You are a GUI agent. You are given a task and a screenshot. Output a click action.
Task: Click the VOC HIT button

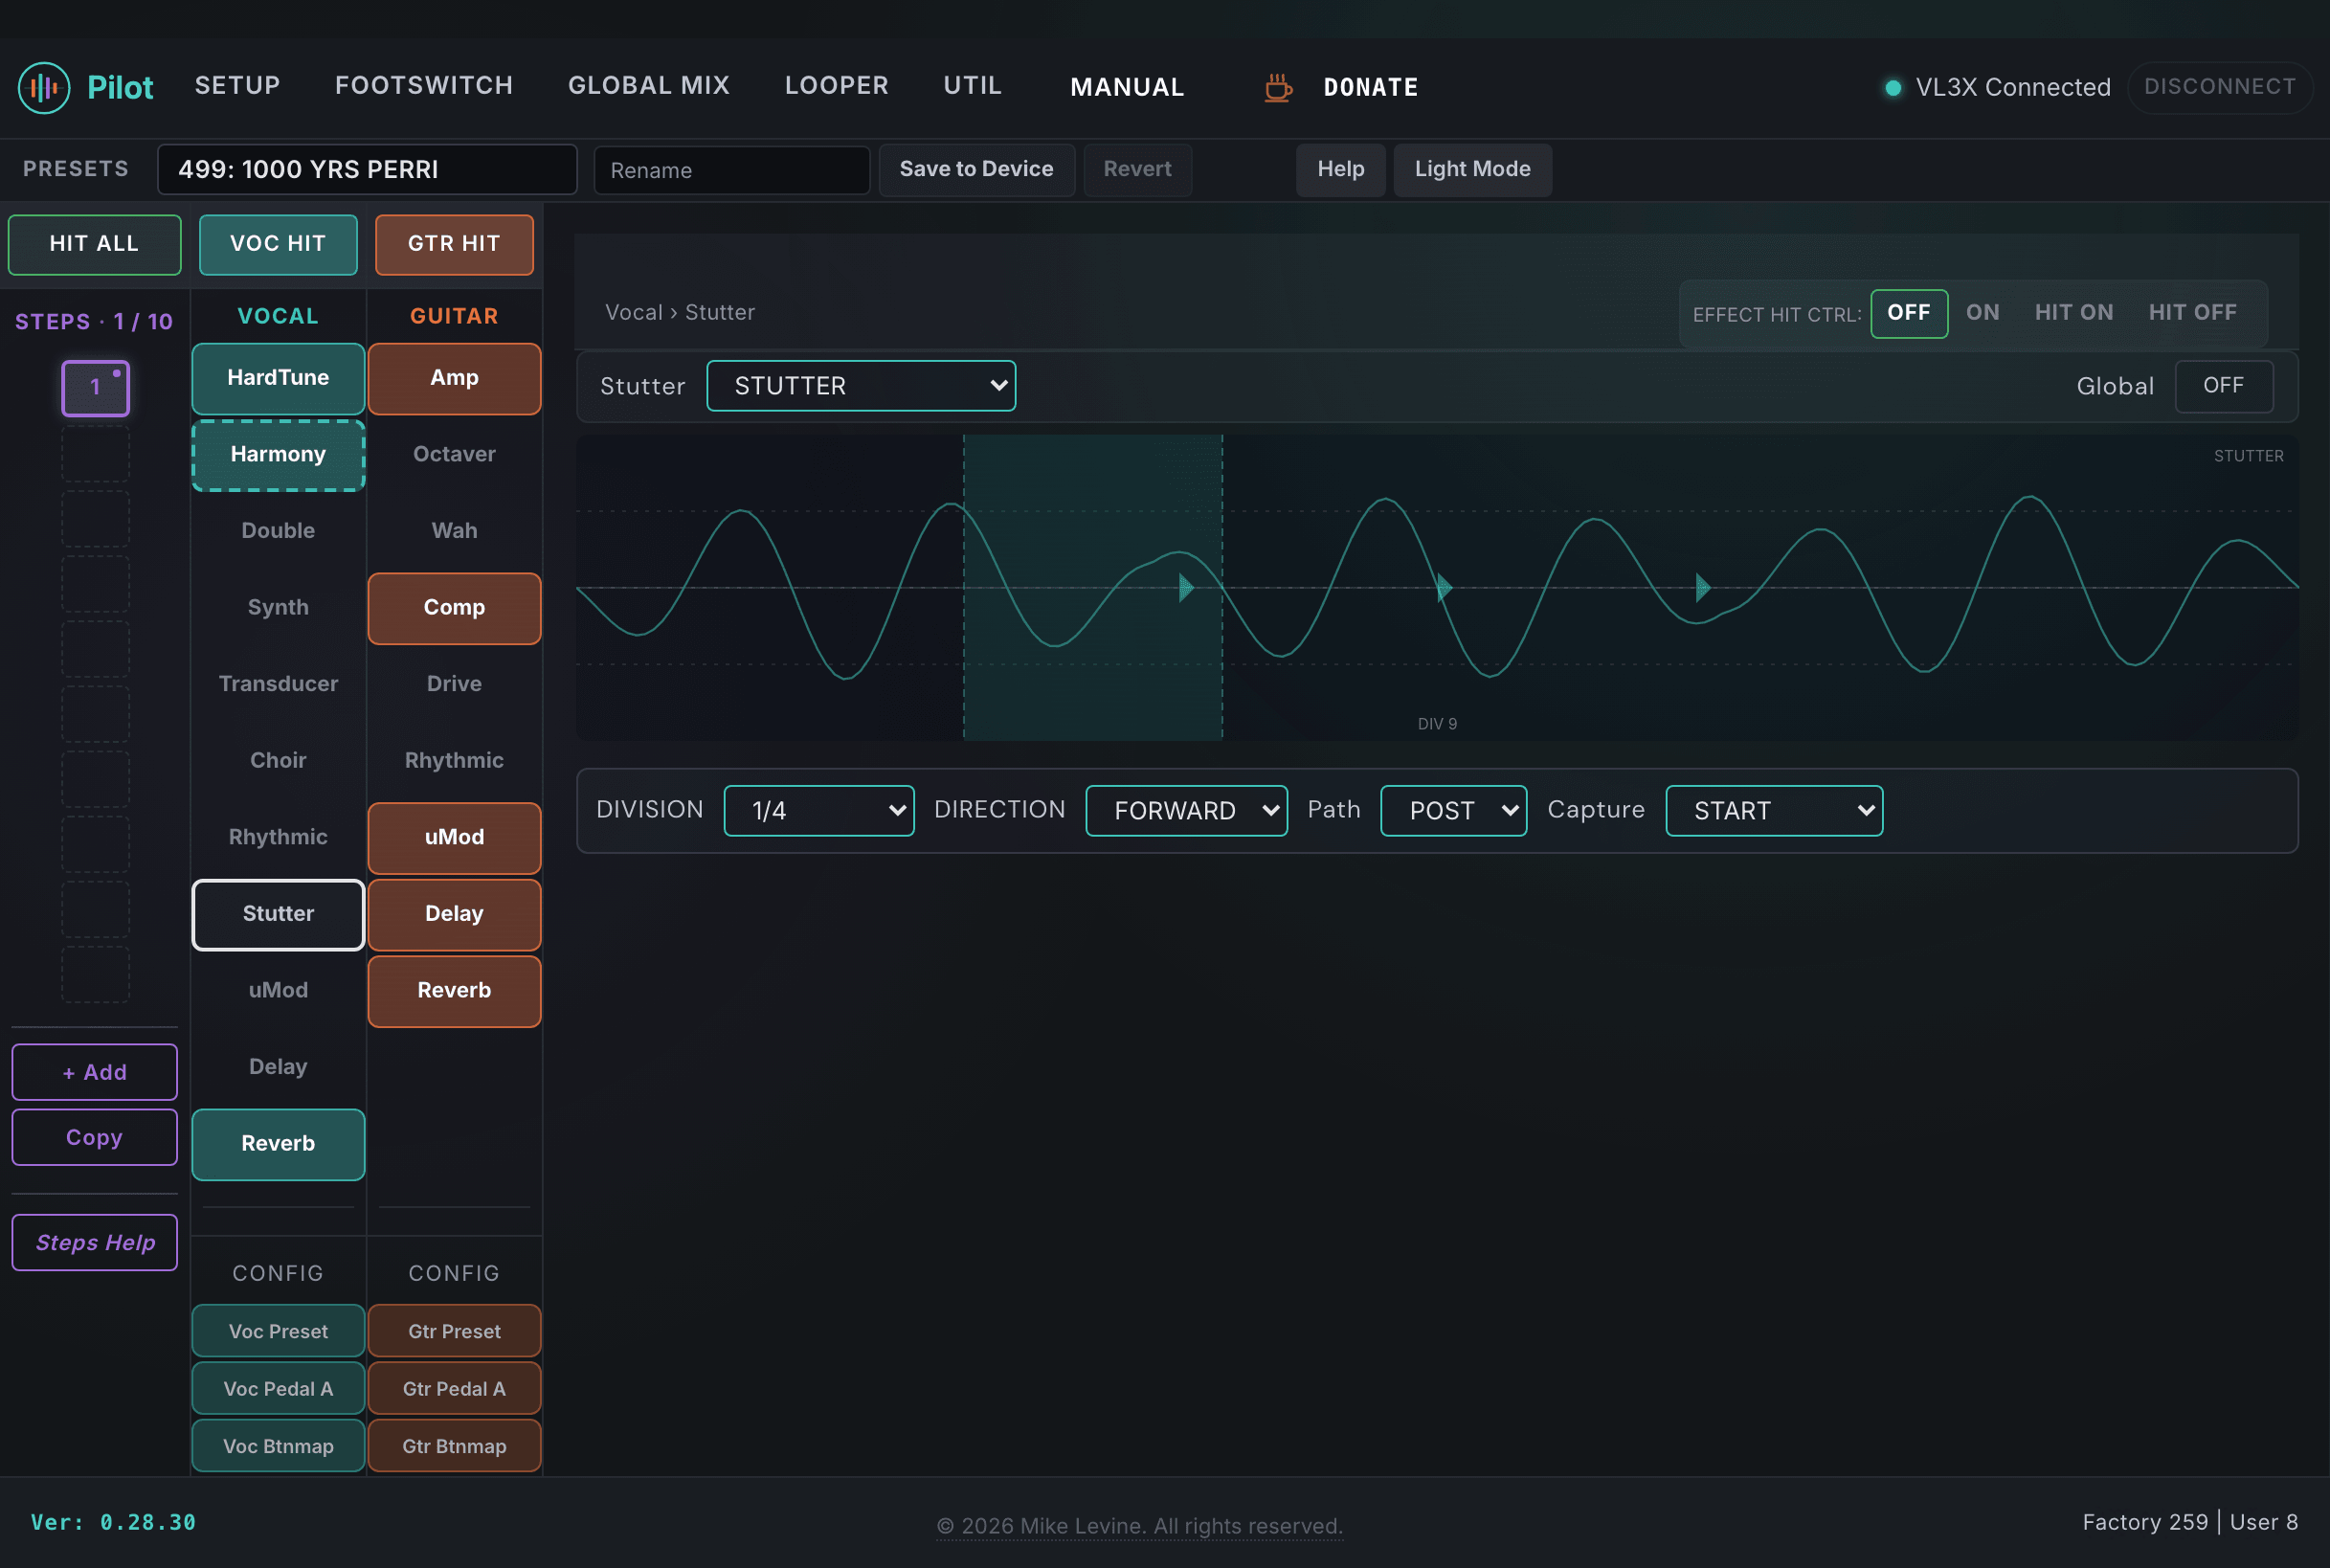[278, 245]
